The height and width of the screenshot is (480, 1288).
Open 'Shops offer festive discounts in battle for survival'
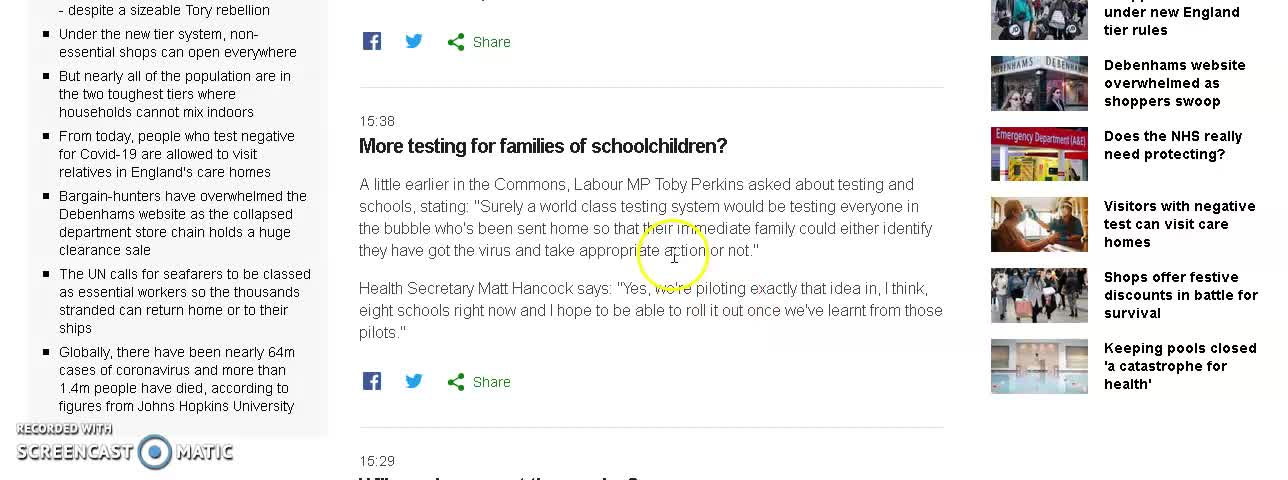pos(1180,295)
